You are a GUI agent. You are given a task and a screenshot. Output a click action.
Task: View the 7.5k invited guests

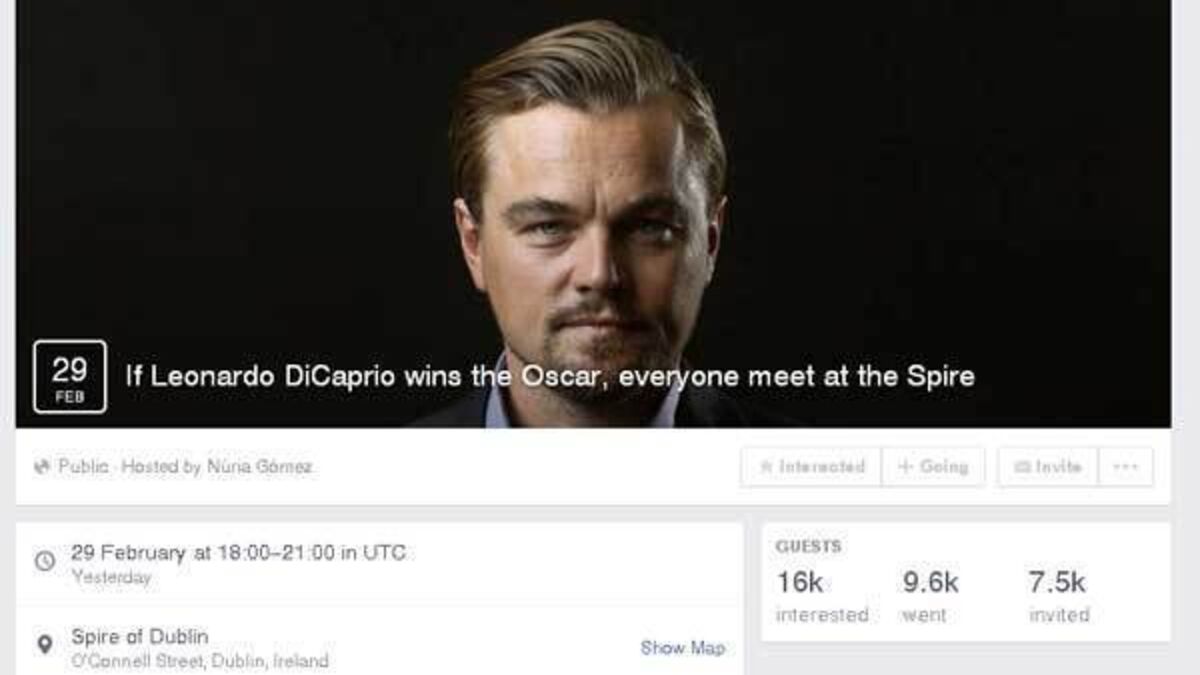(1058, 597)
